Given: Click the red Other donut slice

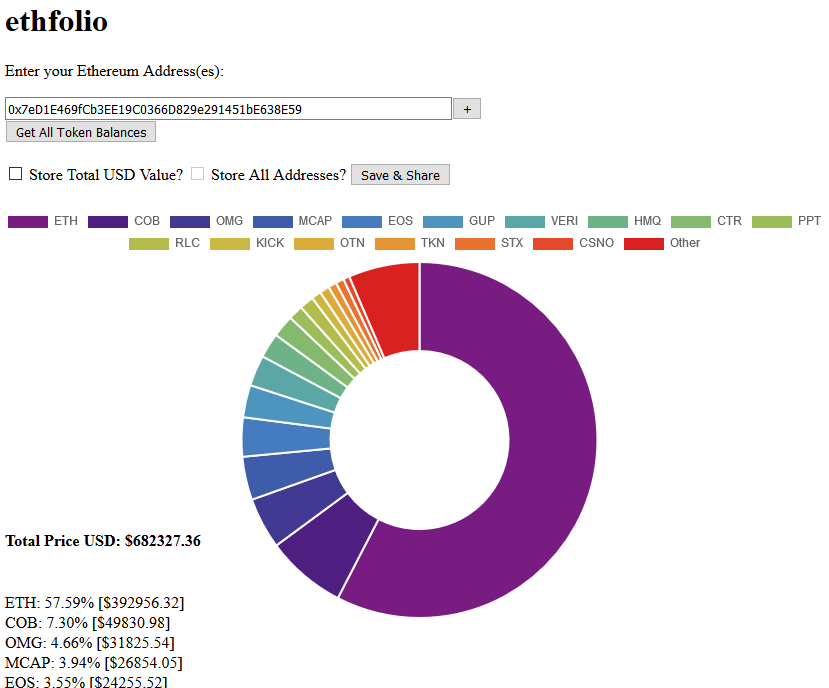Looking at the screenshot, I should click(391, 309).
